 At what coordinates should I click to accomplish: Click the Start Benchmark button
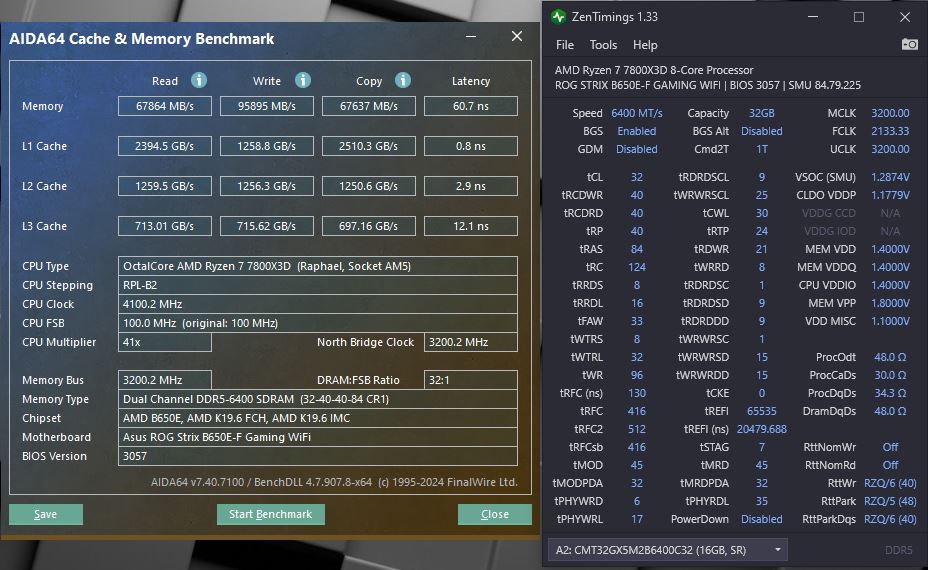point(270,514)
